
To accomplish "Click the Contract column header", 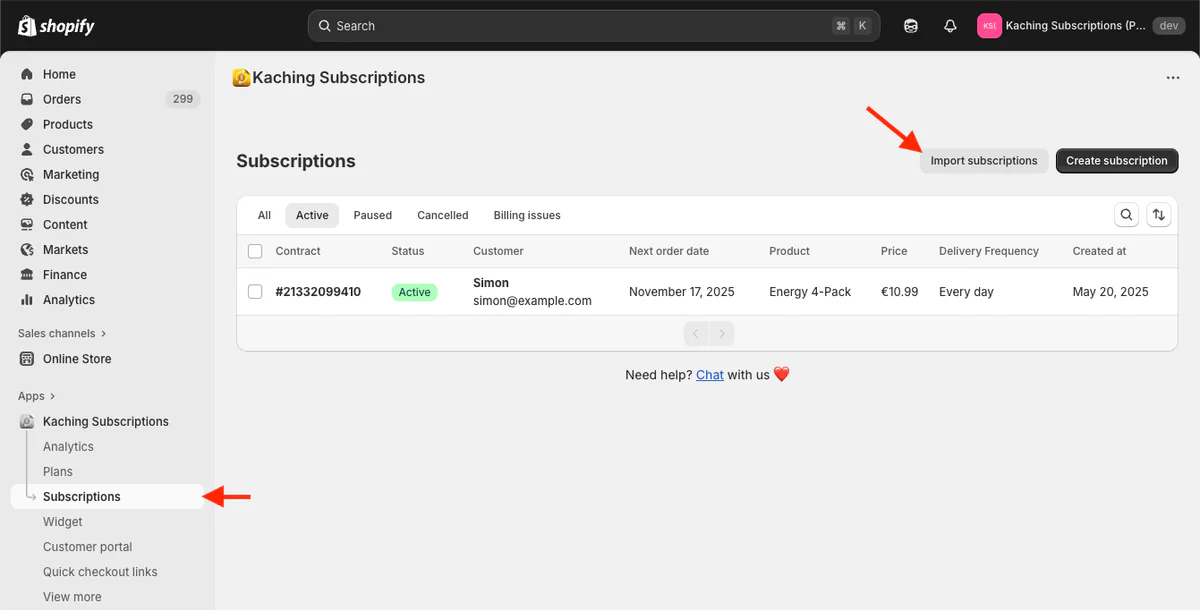I will (x=298, y=251).
